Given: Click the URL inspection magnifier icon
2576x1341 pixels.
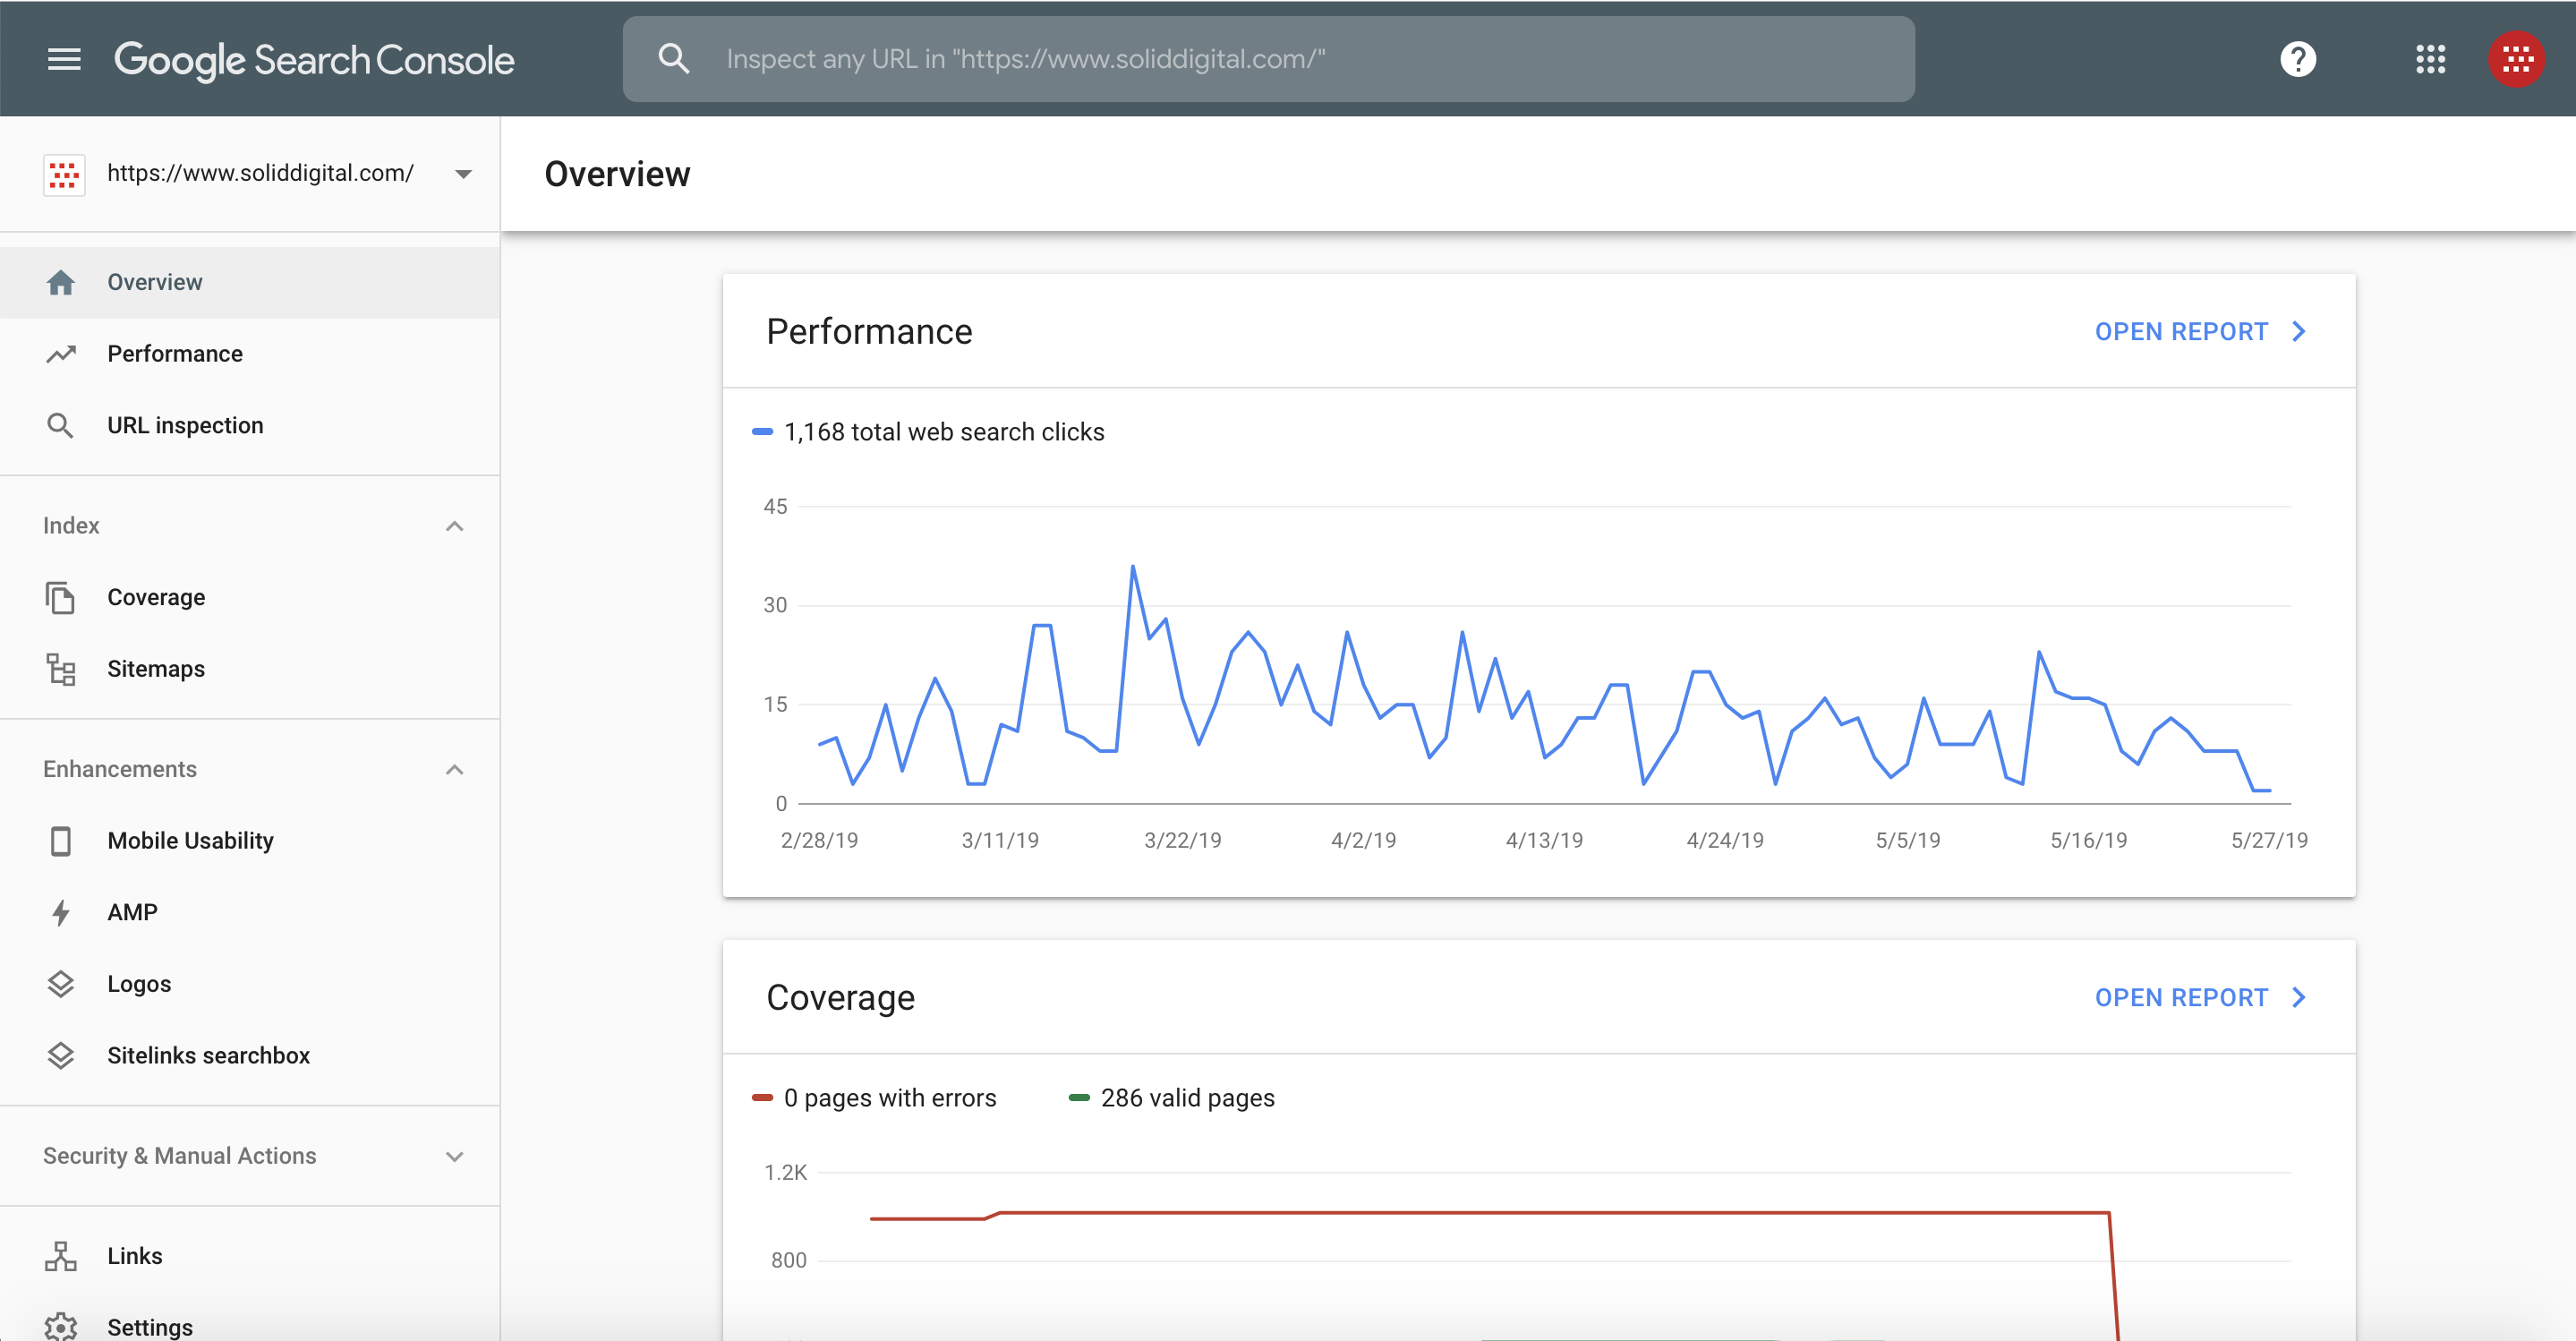Looking at the screenshot, I should pyautogui.click(x=61, y=426).
